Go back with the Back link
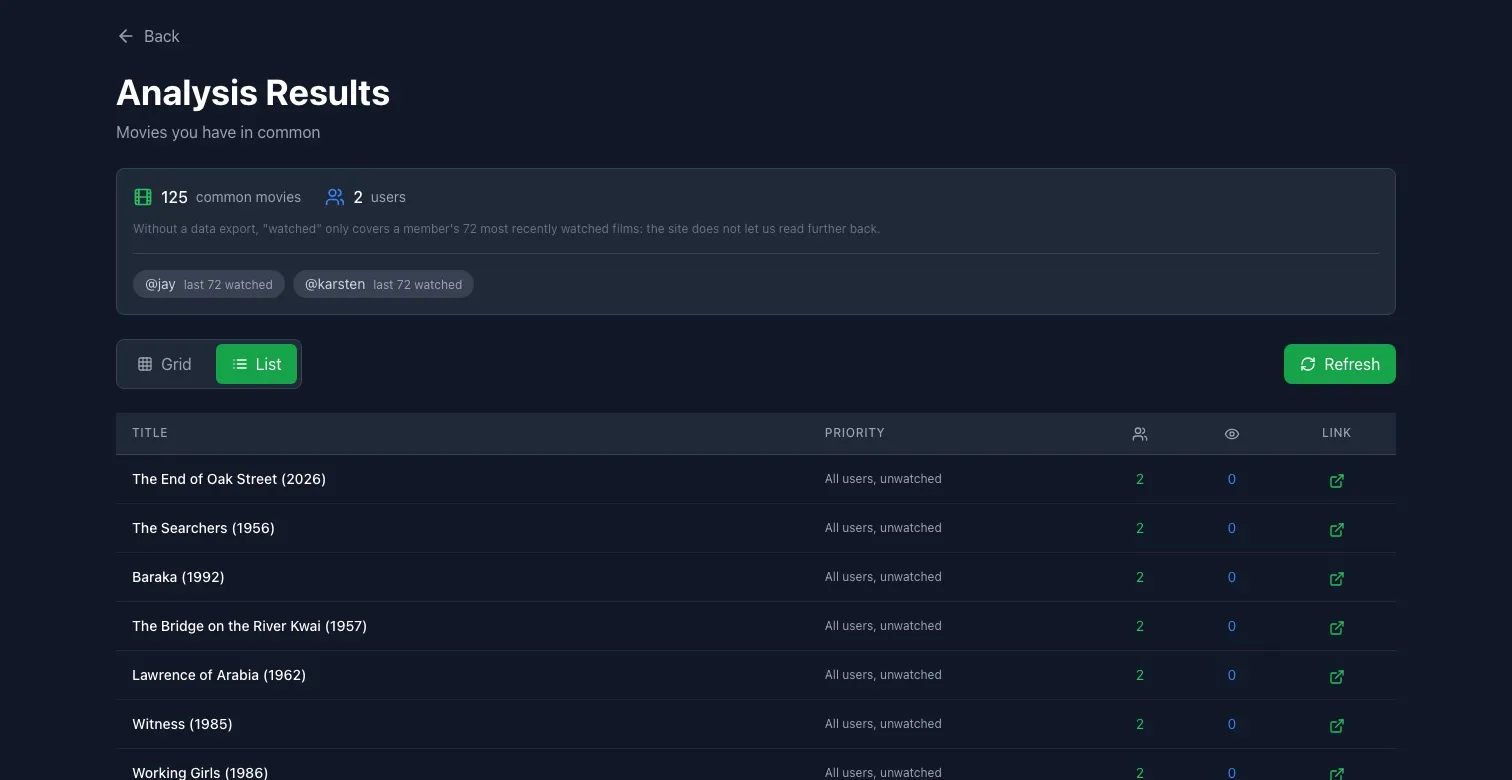1512x780 pixels. pos(148,36)
